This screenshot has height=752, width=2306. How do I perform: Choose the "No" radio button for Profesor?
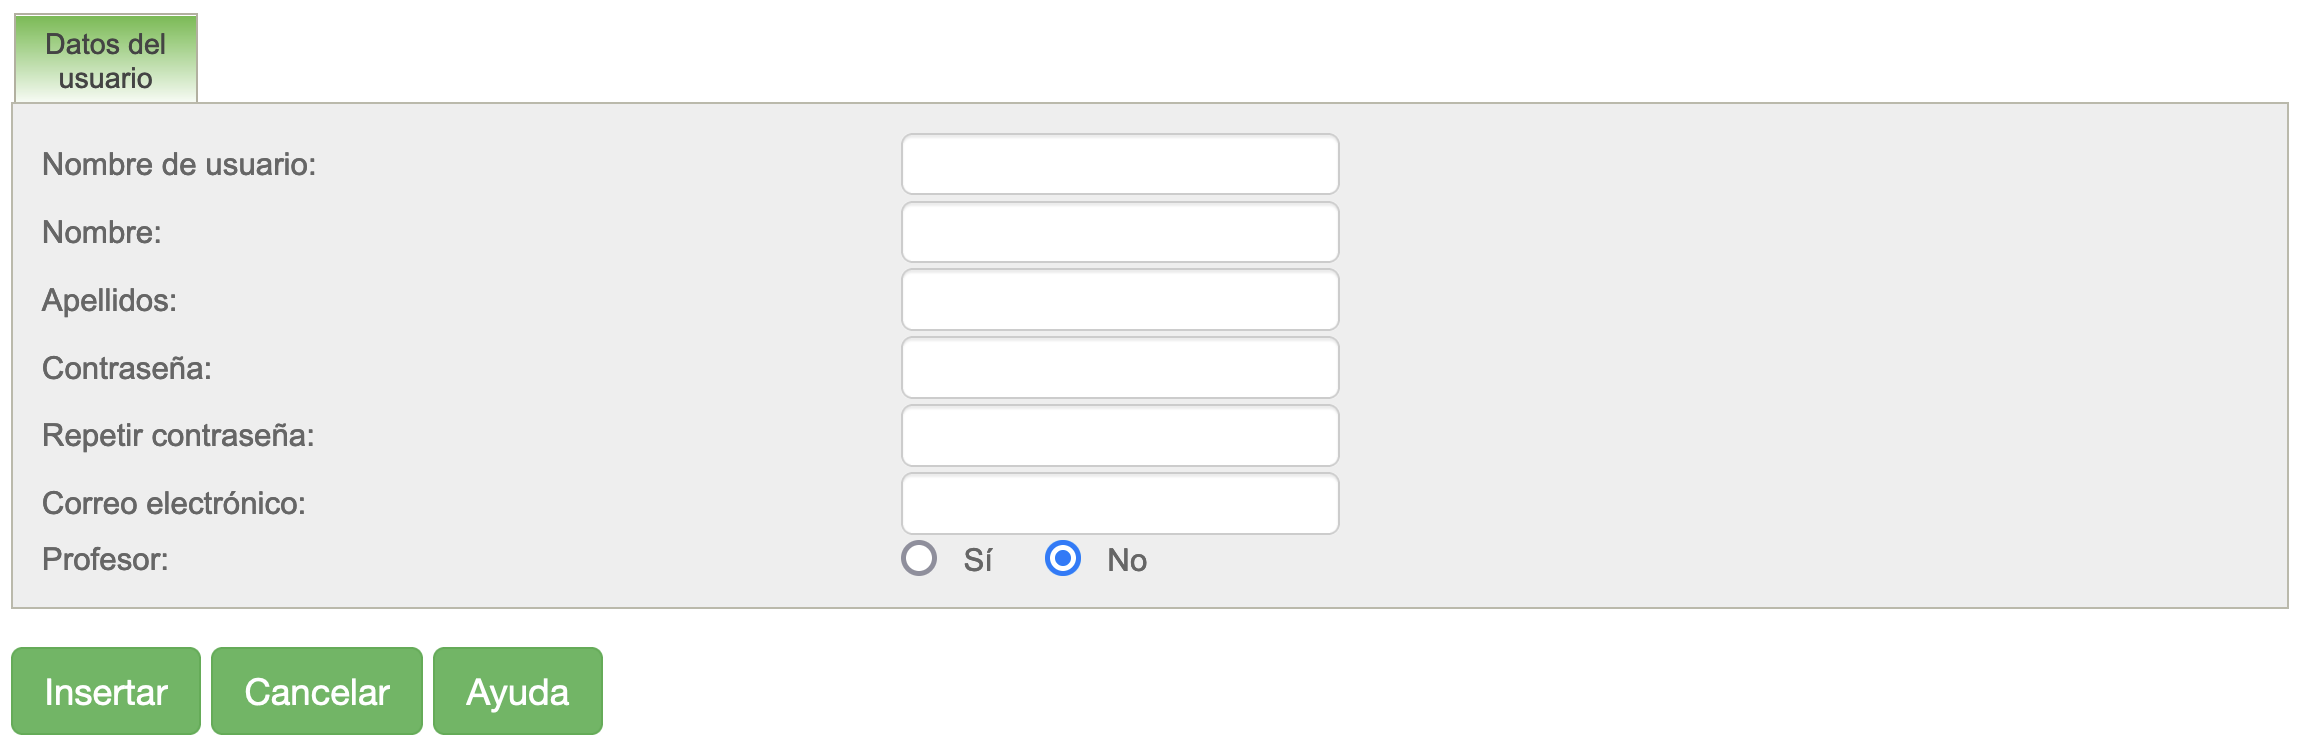(1062, 558)
